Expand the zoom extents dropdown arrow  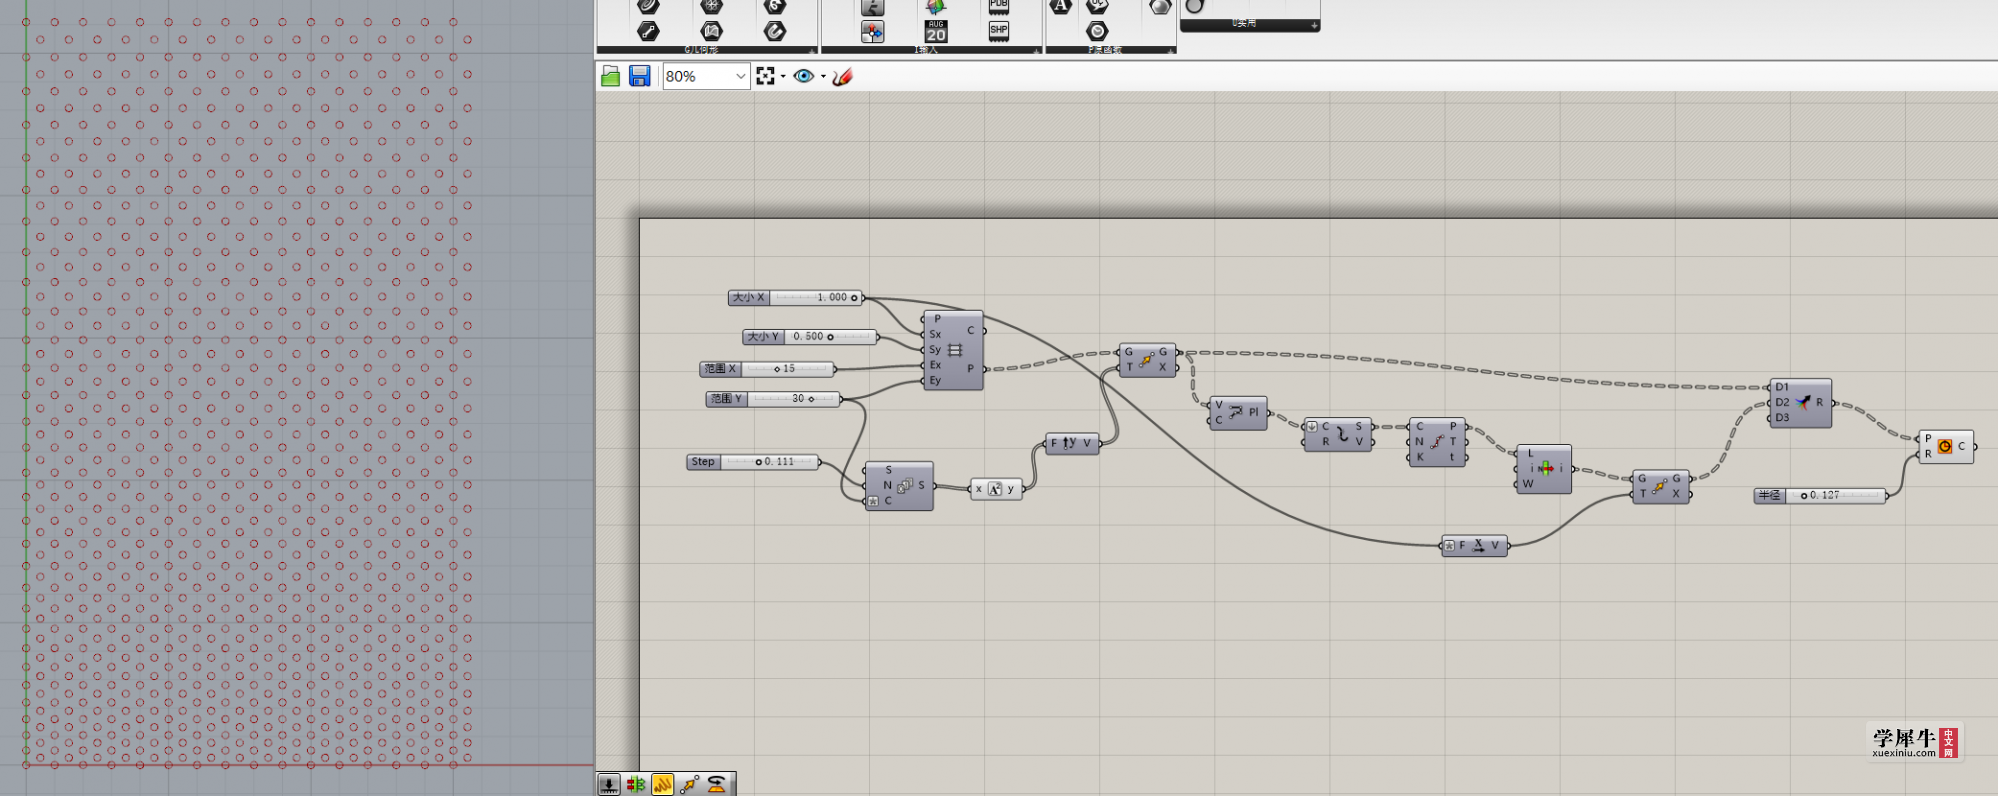783,76
